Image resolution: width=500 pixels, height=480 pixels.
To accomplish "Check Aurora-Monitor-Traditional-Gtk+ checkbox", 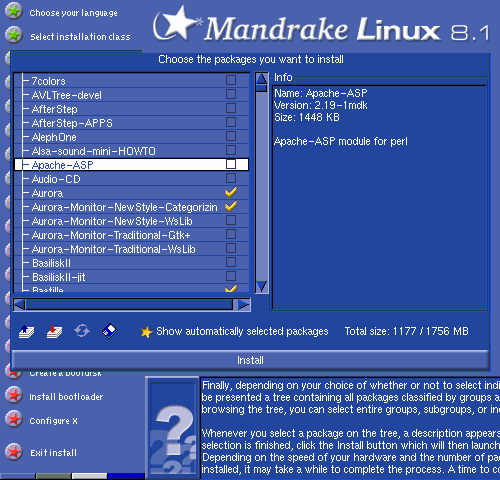I will coord(231,234).
